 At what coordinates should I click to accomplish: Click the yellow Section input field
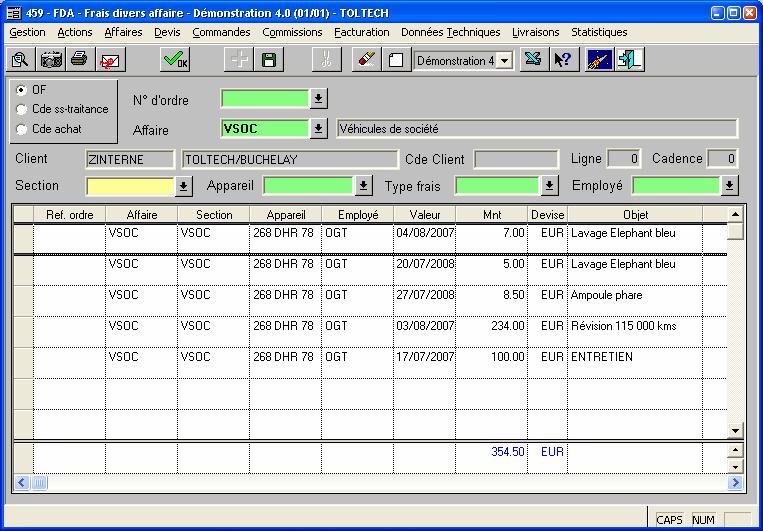click(x=130, y=186)
